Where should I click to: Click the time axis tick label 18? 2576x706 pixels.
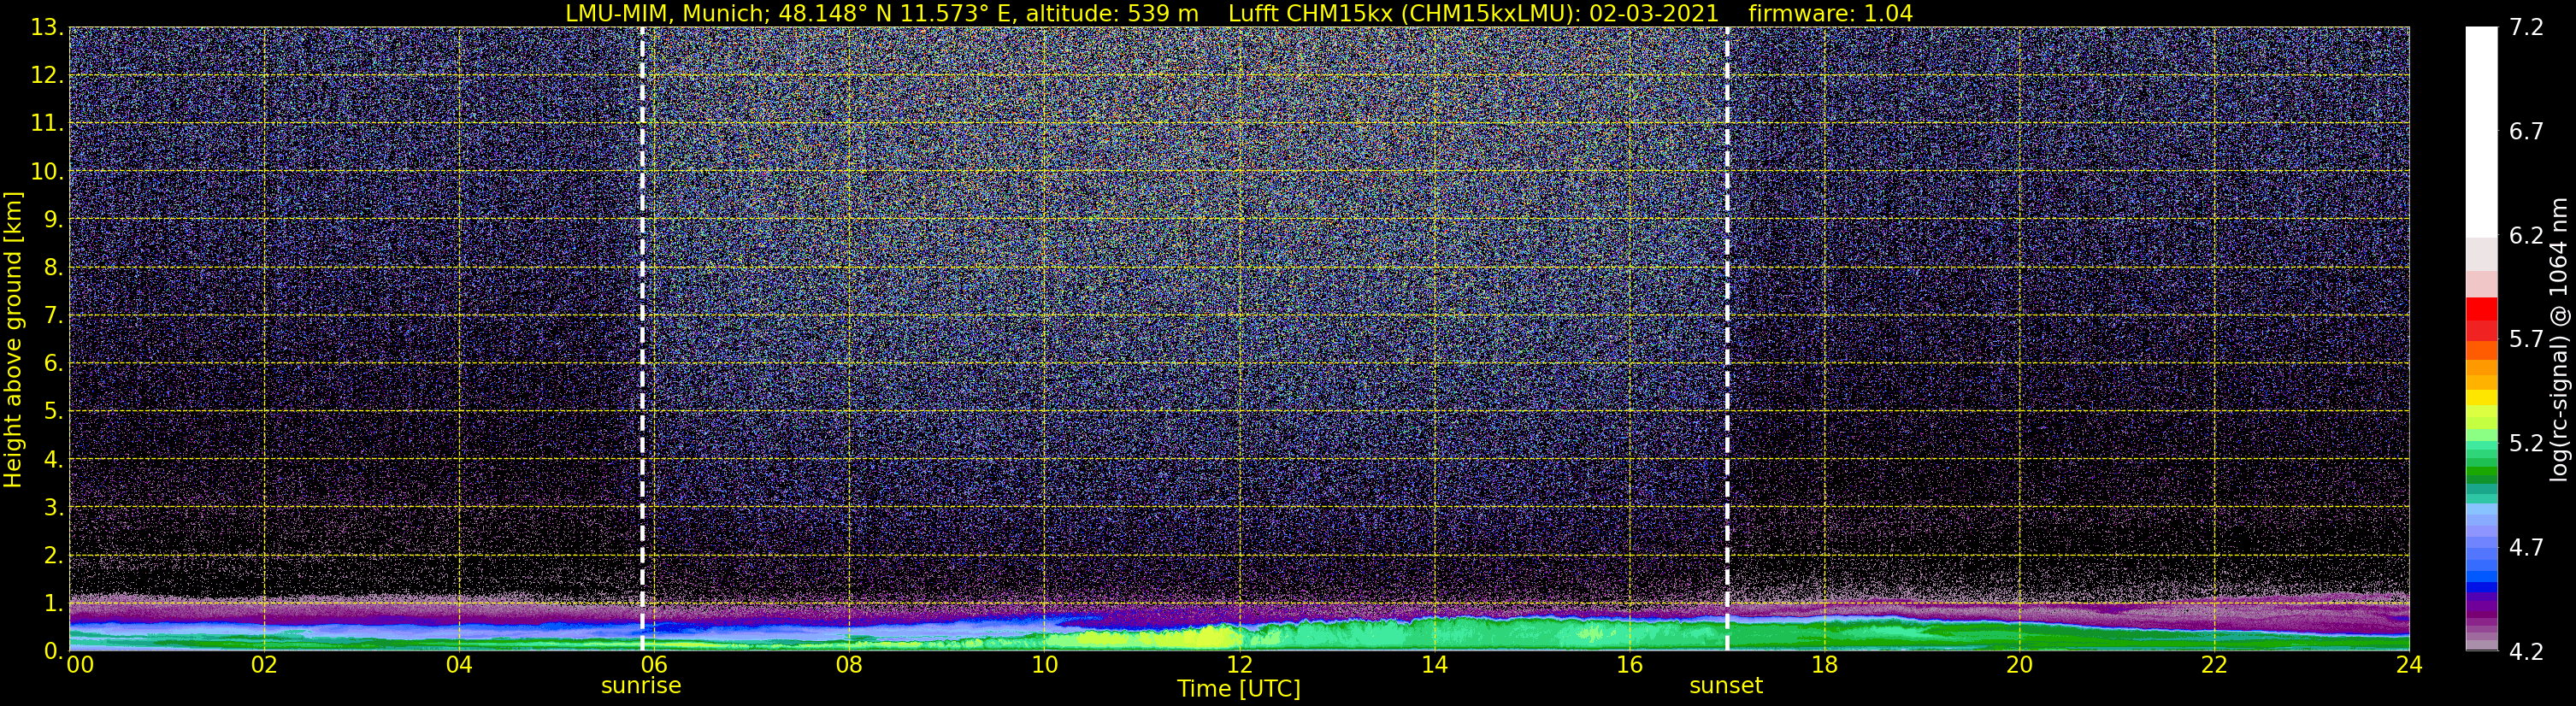[x=1824, y=666]
